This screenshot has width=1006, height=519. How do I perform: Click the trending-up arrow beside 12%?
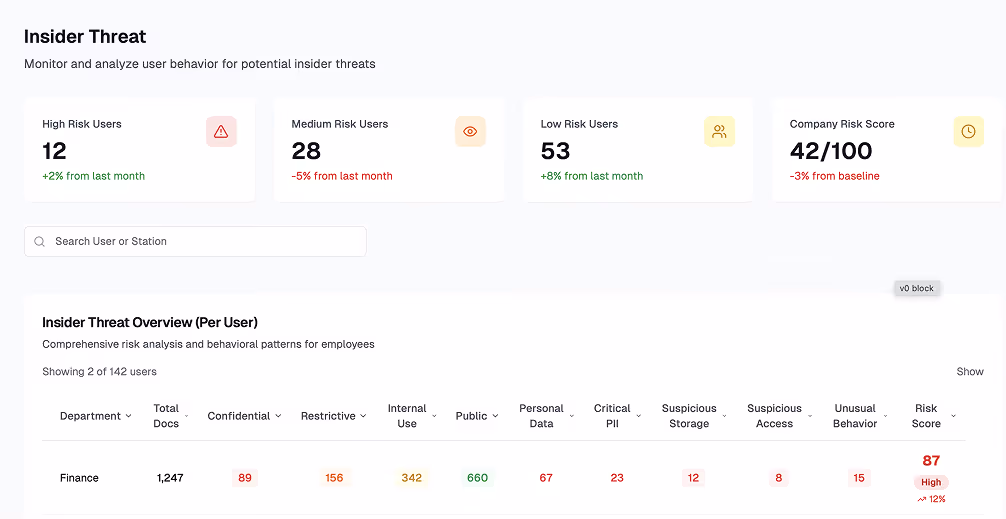[x=921, y=499]
